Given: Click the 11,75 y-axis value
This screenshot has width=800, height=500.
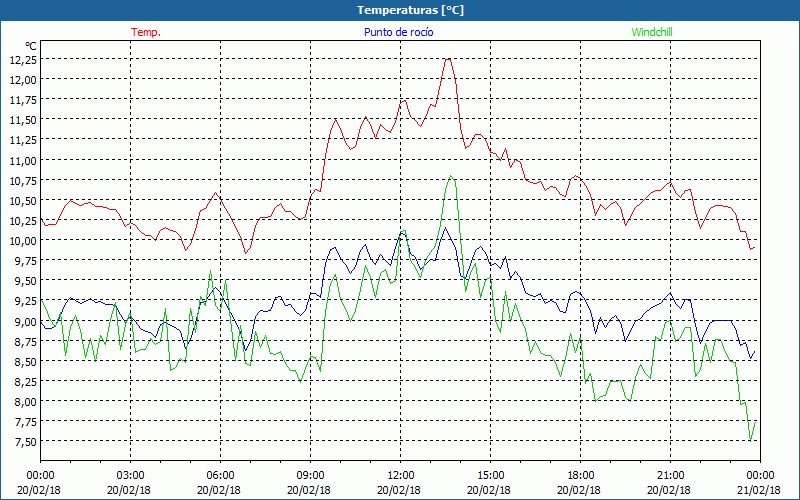Looking at the screenshot, I should tap(23, 99).
